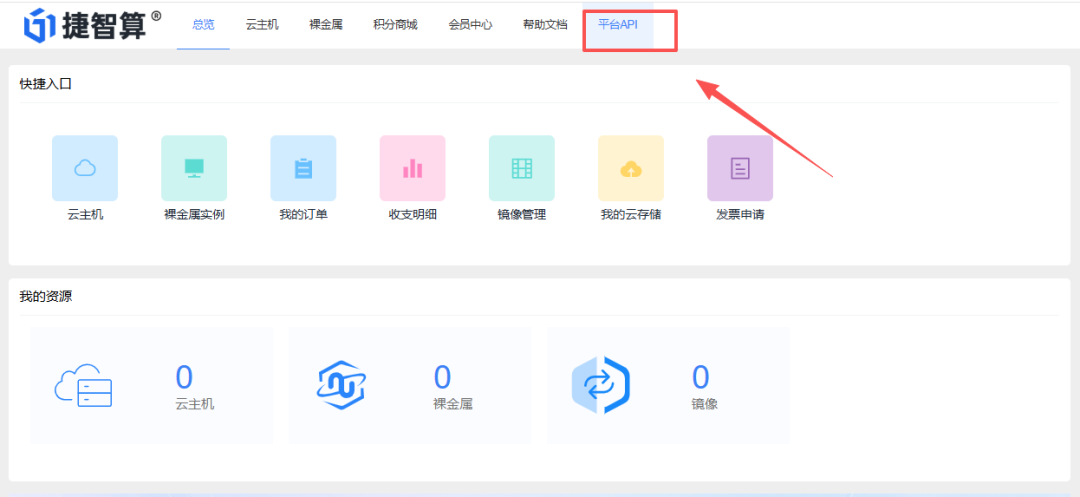
Task: Click the 发票申请 label
Action: (x=740, y=215)
